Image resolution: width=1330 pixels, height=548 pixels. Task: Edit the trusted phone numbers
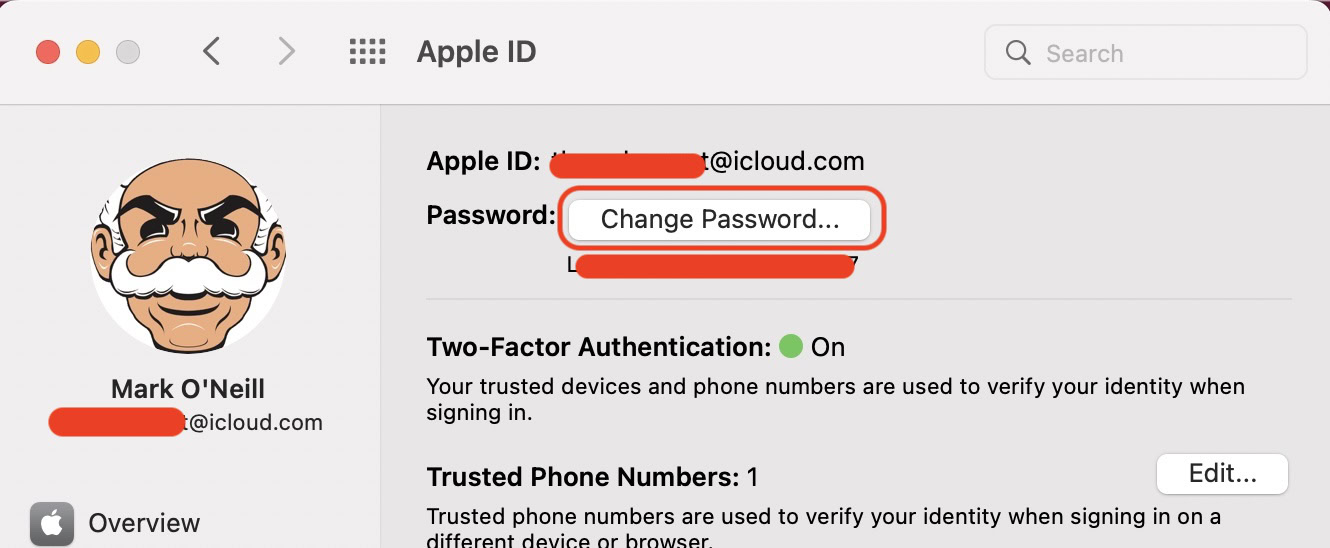click(x=1221, y=474)
